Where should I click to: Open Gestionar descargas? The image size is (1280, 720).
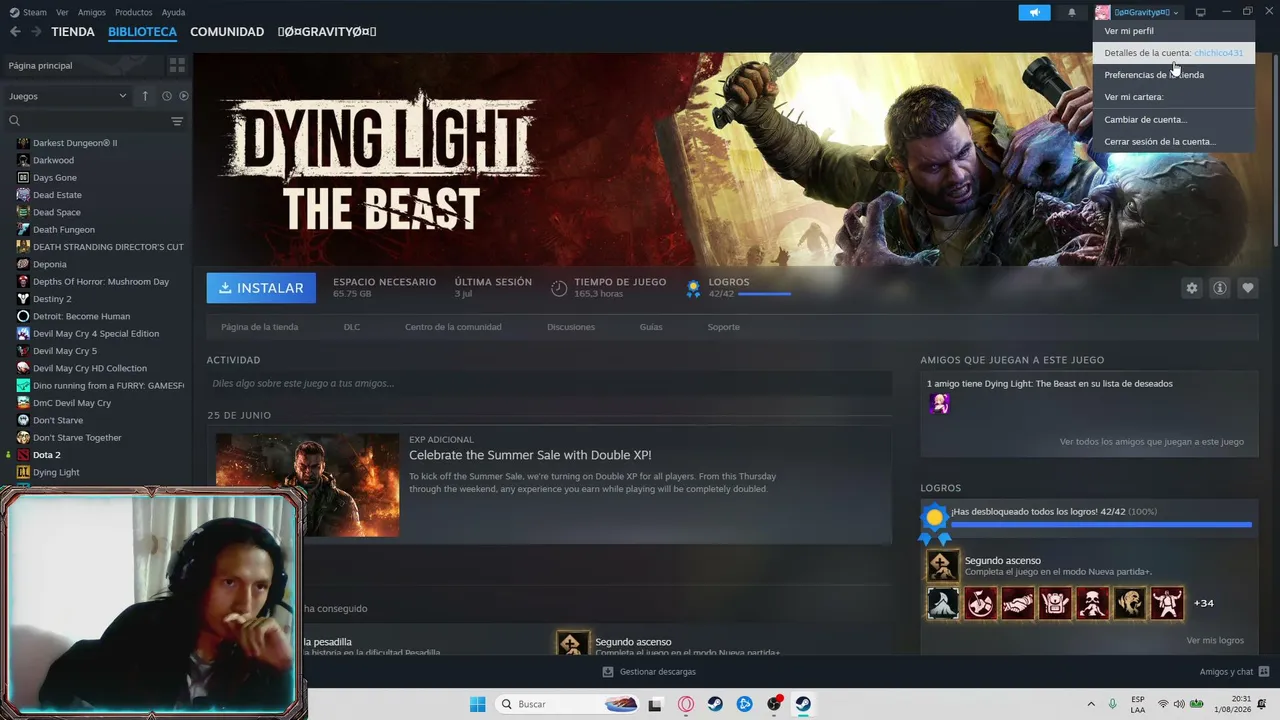click(649, 672)
